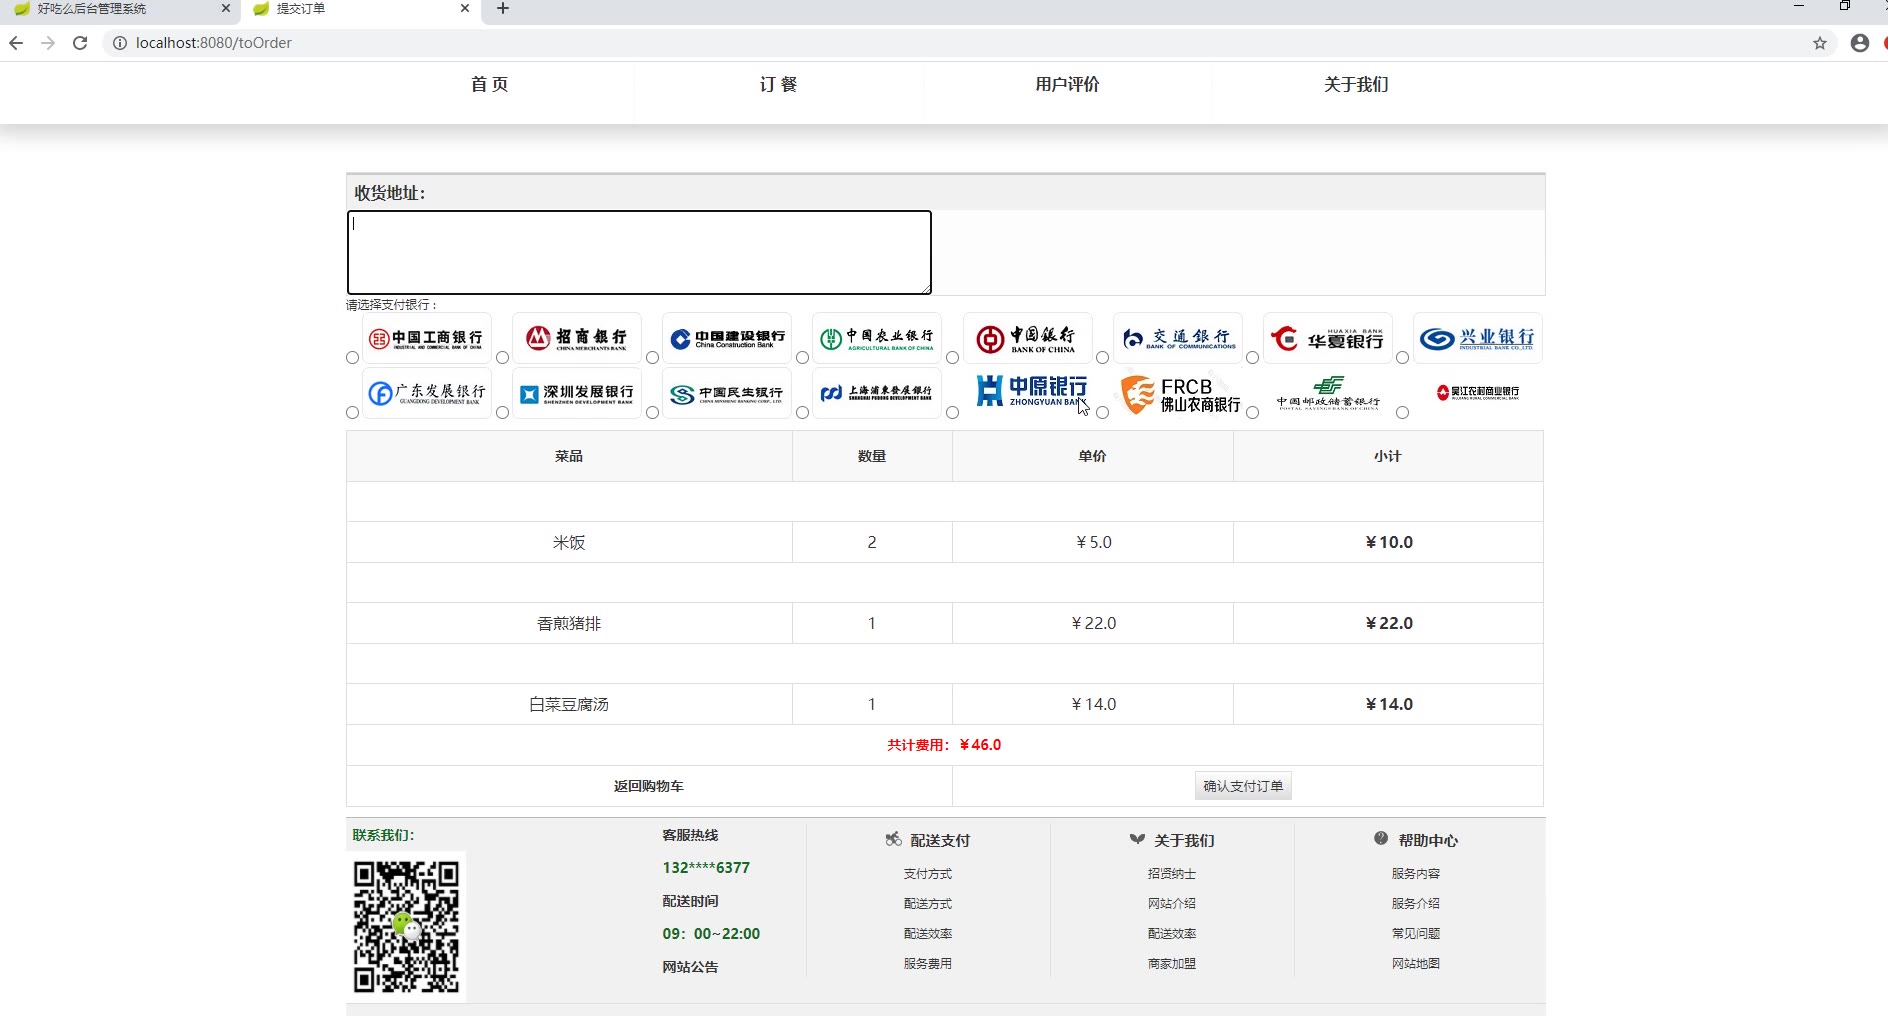Image resolution: width=1888 pixels, height=1016 pixels.
Task: Click the browser address bar URL
Action: 214,43
